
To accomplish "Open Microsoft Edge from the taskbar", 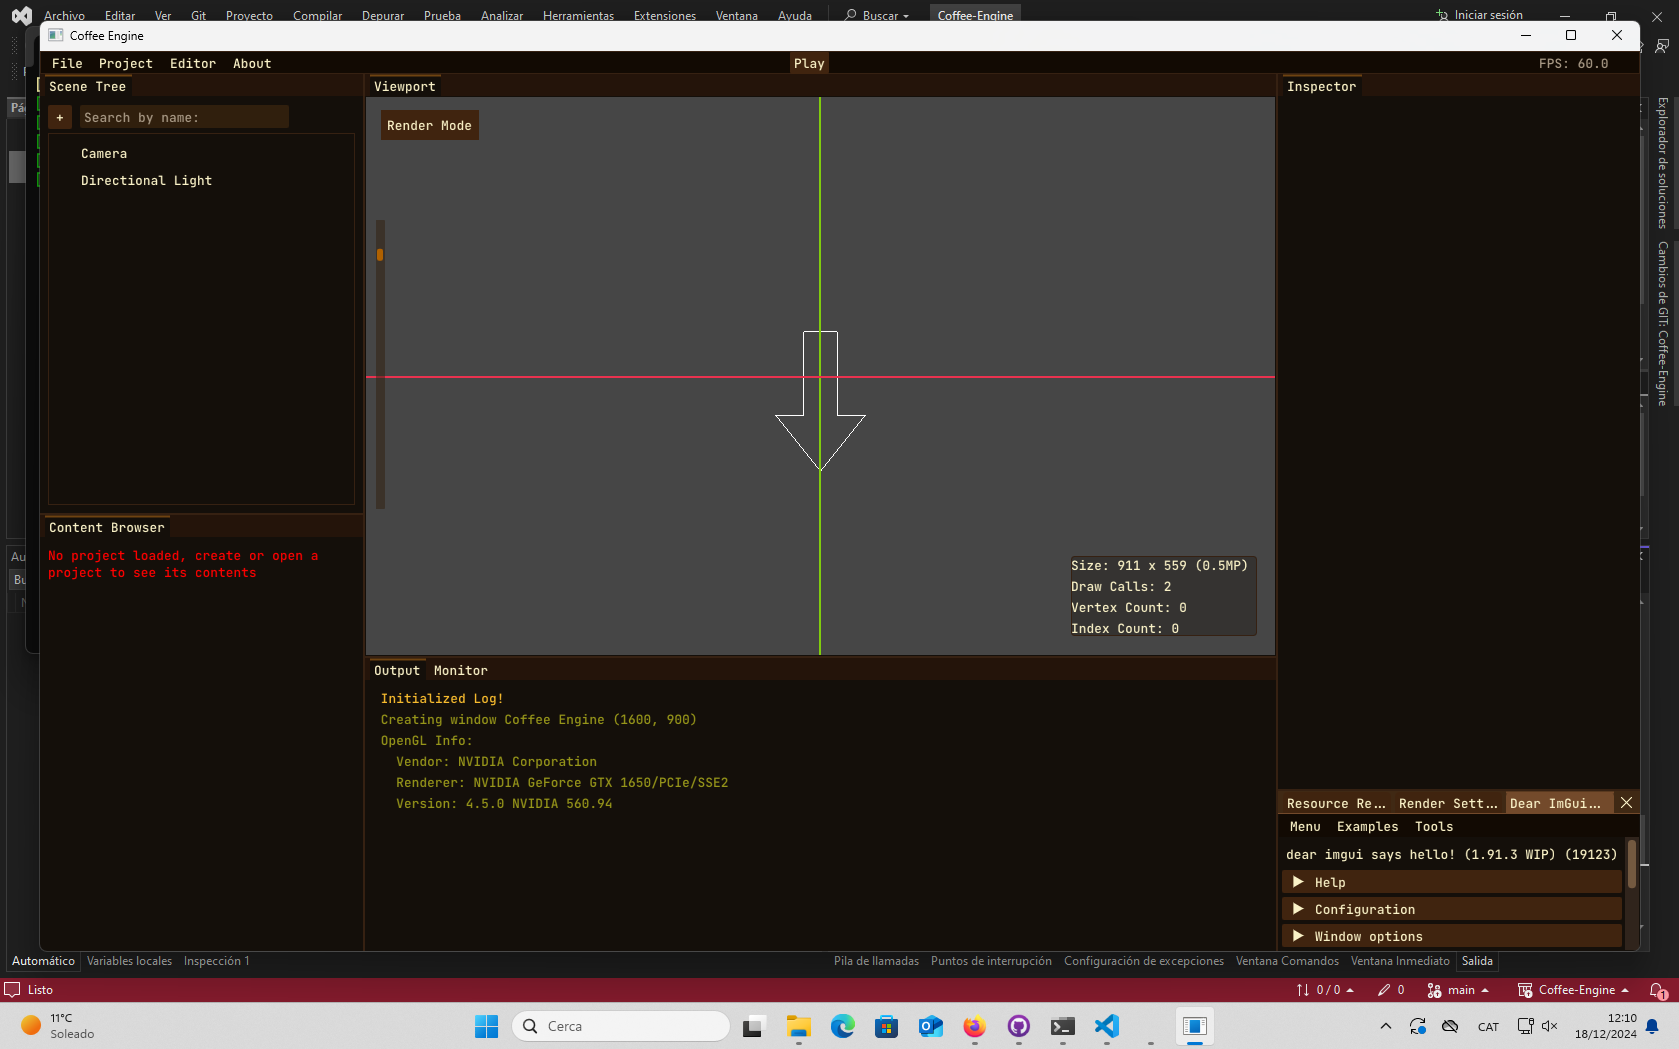I will 842,1026.
